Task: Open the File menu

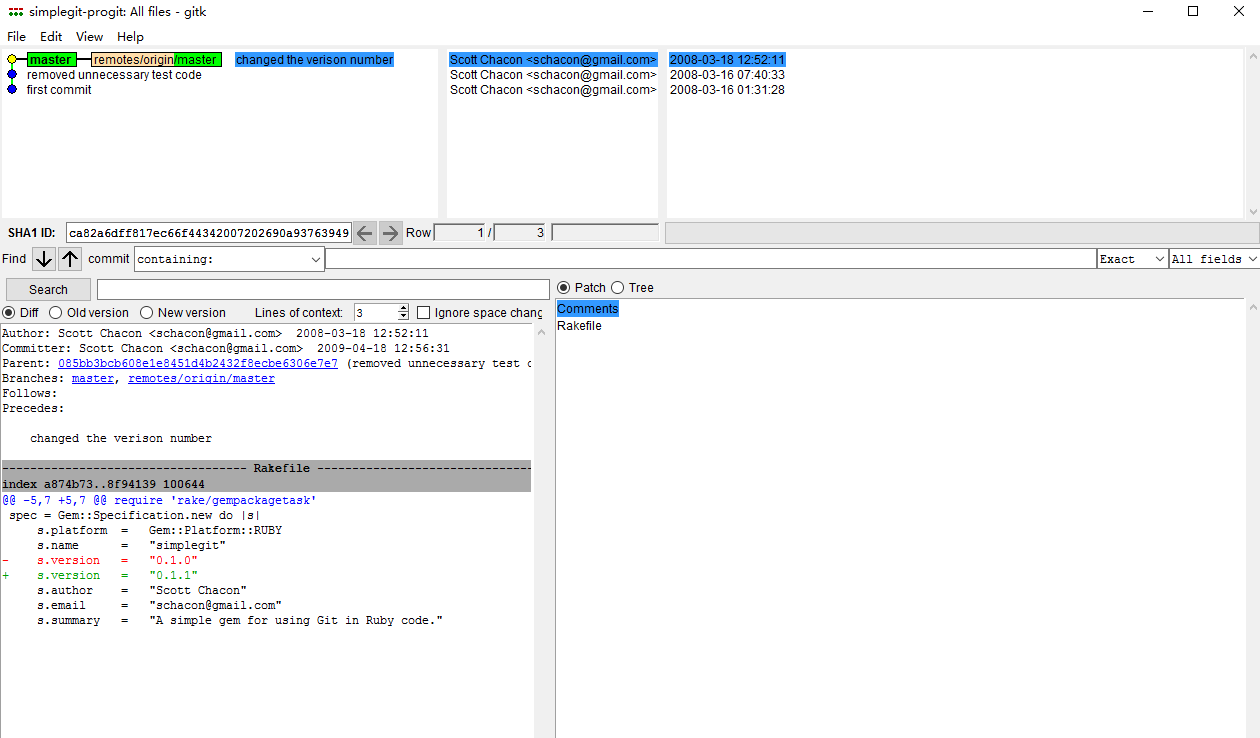Action: click(x=16, y=36)
